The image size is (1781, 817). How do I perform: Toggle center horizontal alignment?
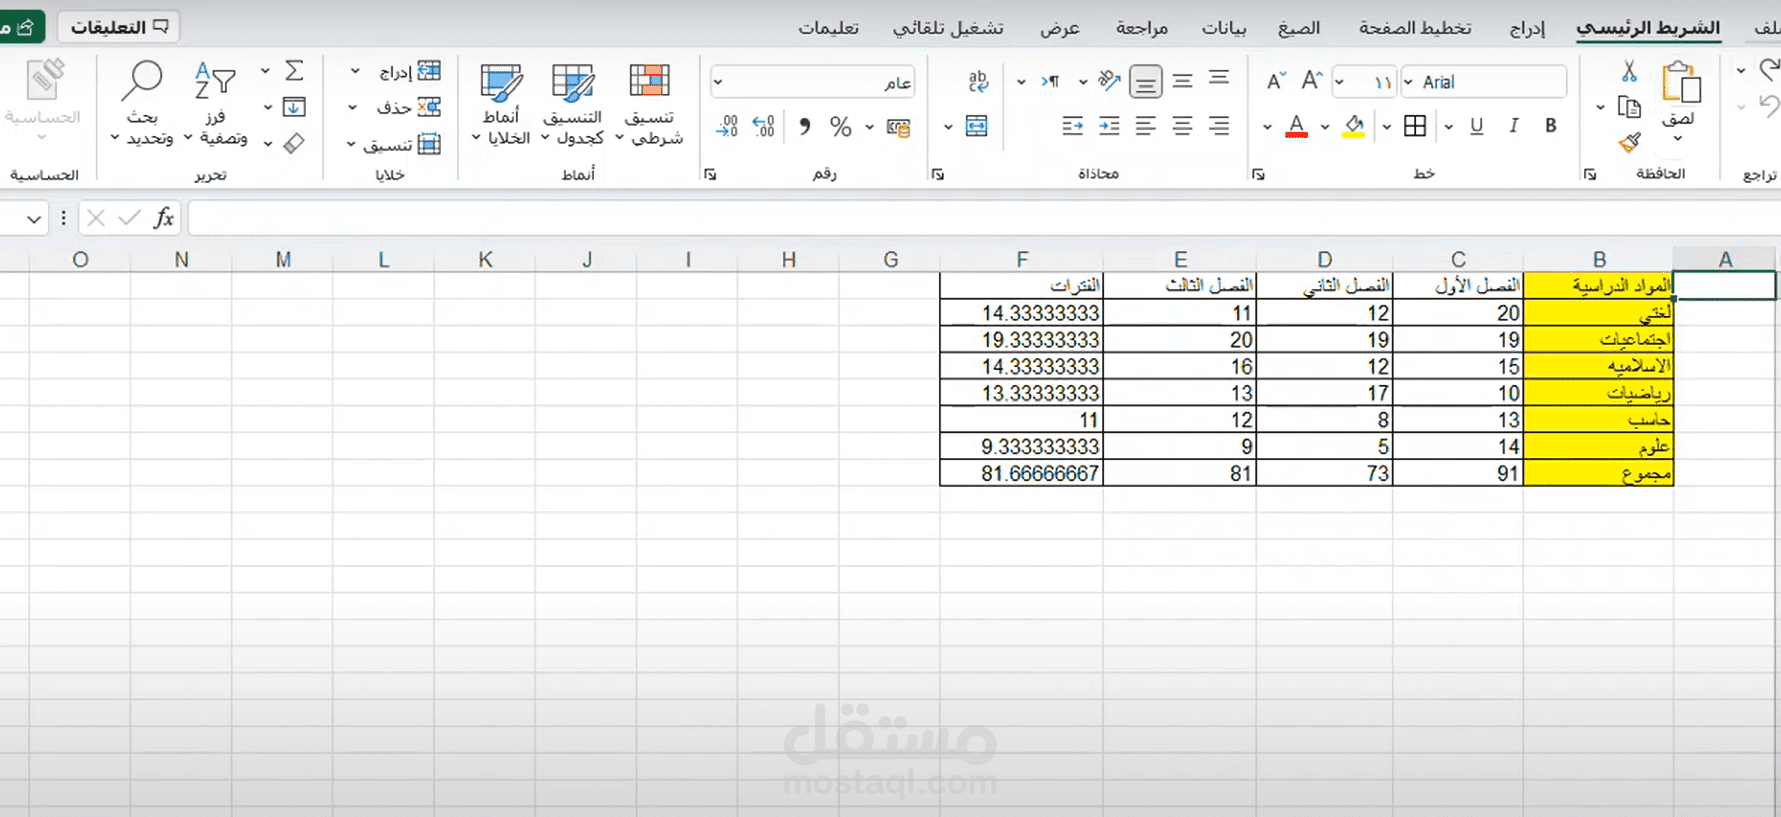tap(1182, 126)
